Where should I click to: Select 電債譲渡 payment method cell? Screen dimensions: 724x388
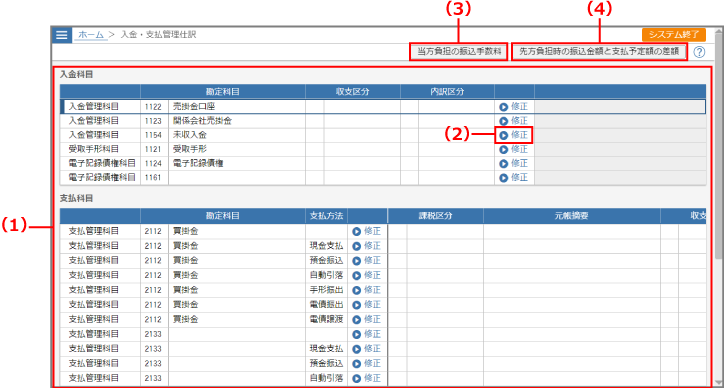coord(326,319)
